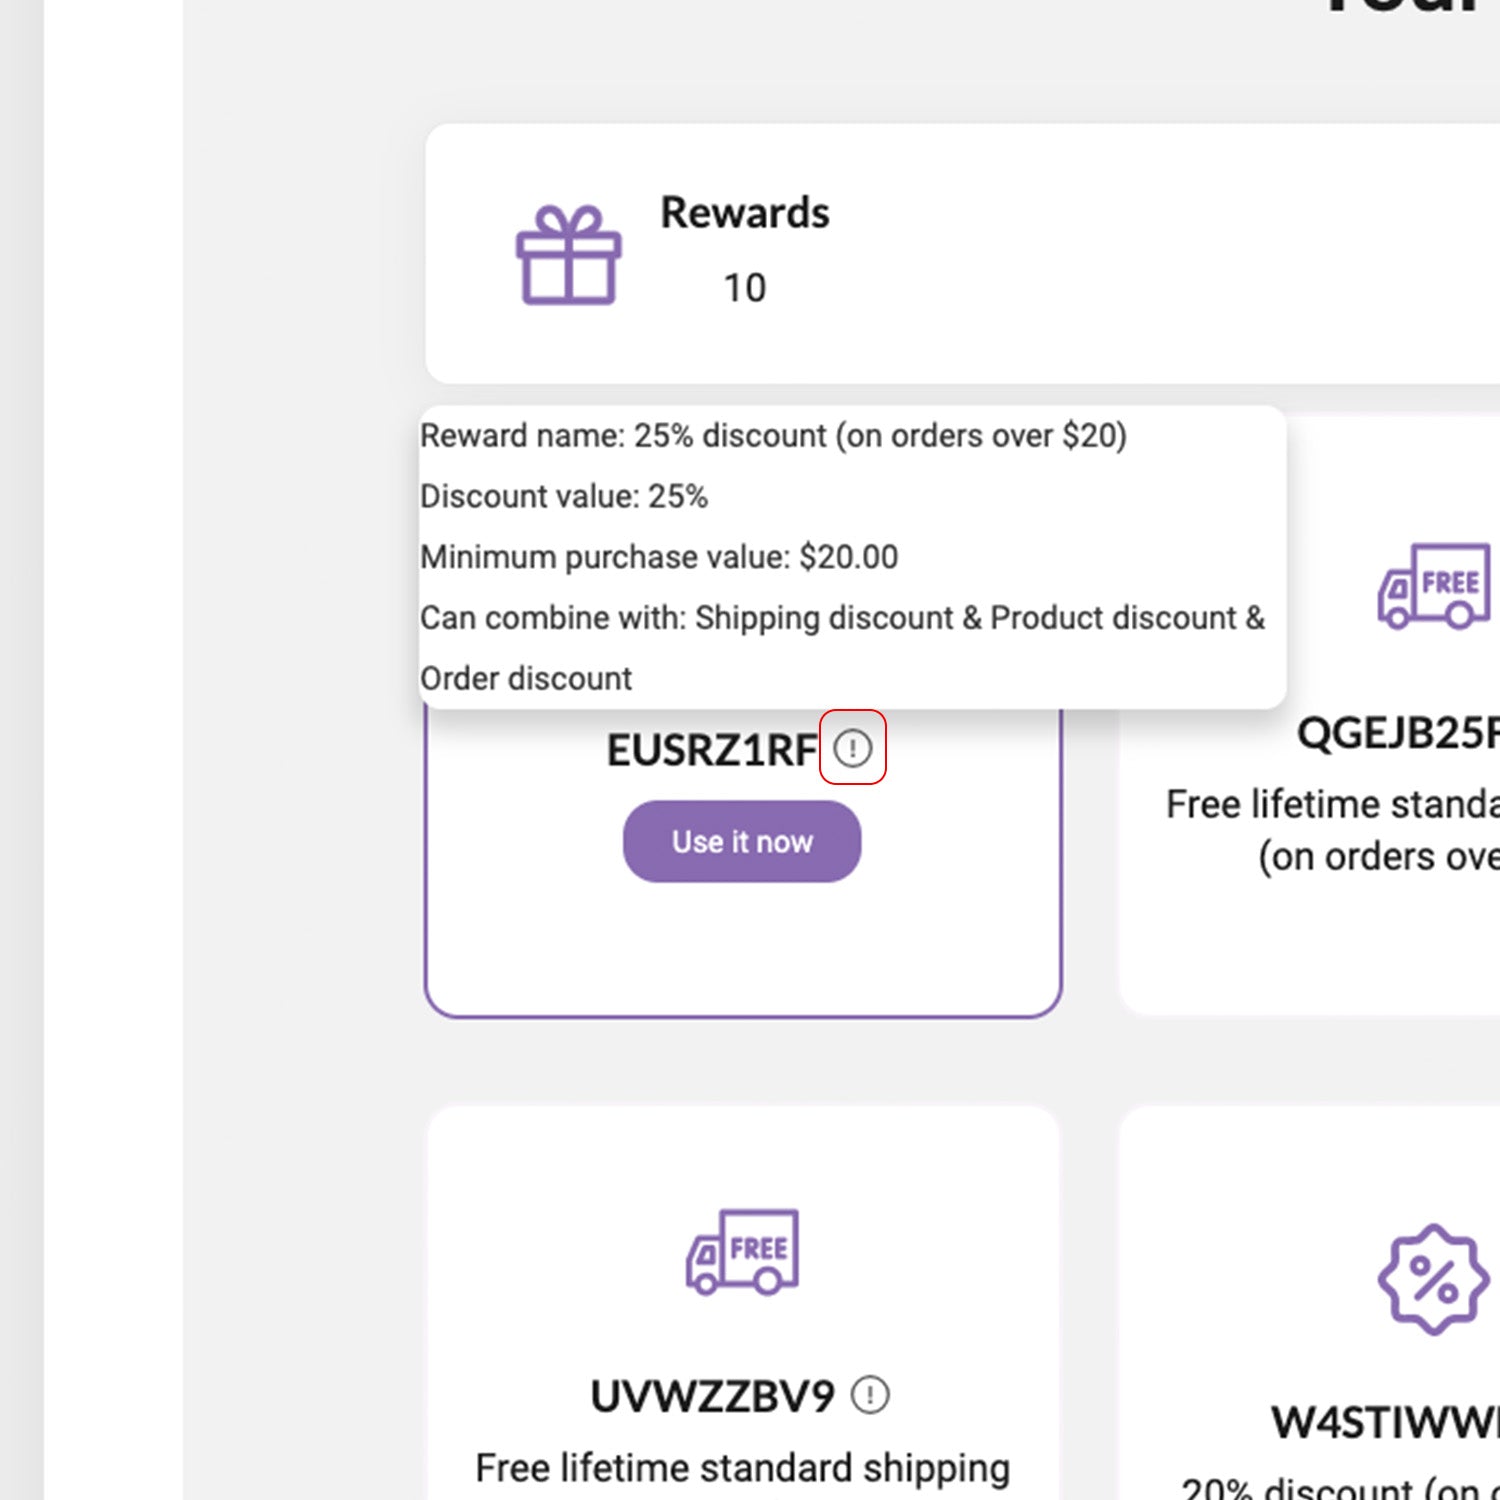Click percent discount badge icon above W4STIWW
Viewport: 1500px width, 1500px height.
[1433, 1279]
